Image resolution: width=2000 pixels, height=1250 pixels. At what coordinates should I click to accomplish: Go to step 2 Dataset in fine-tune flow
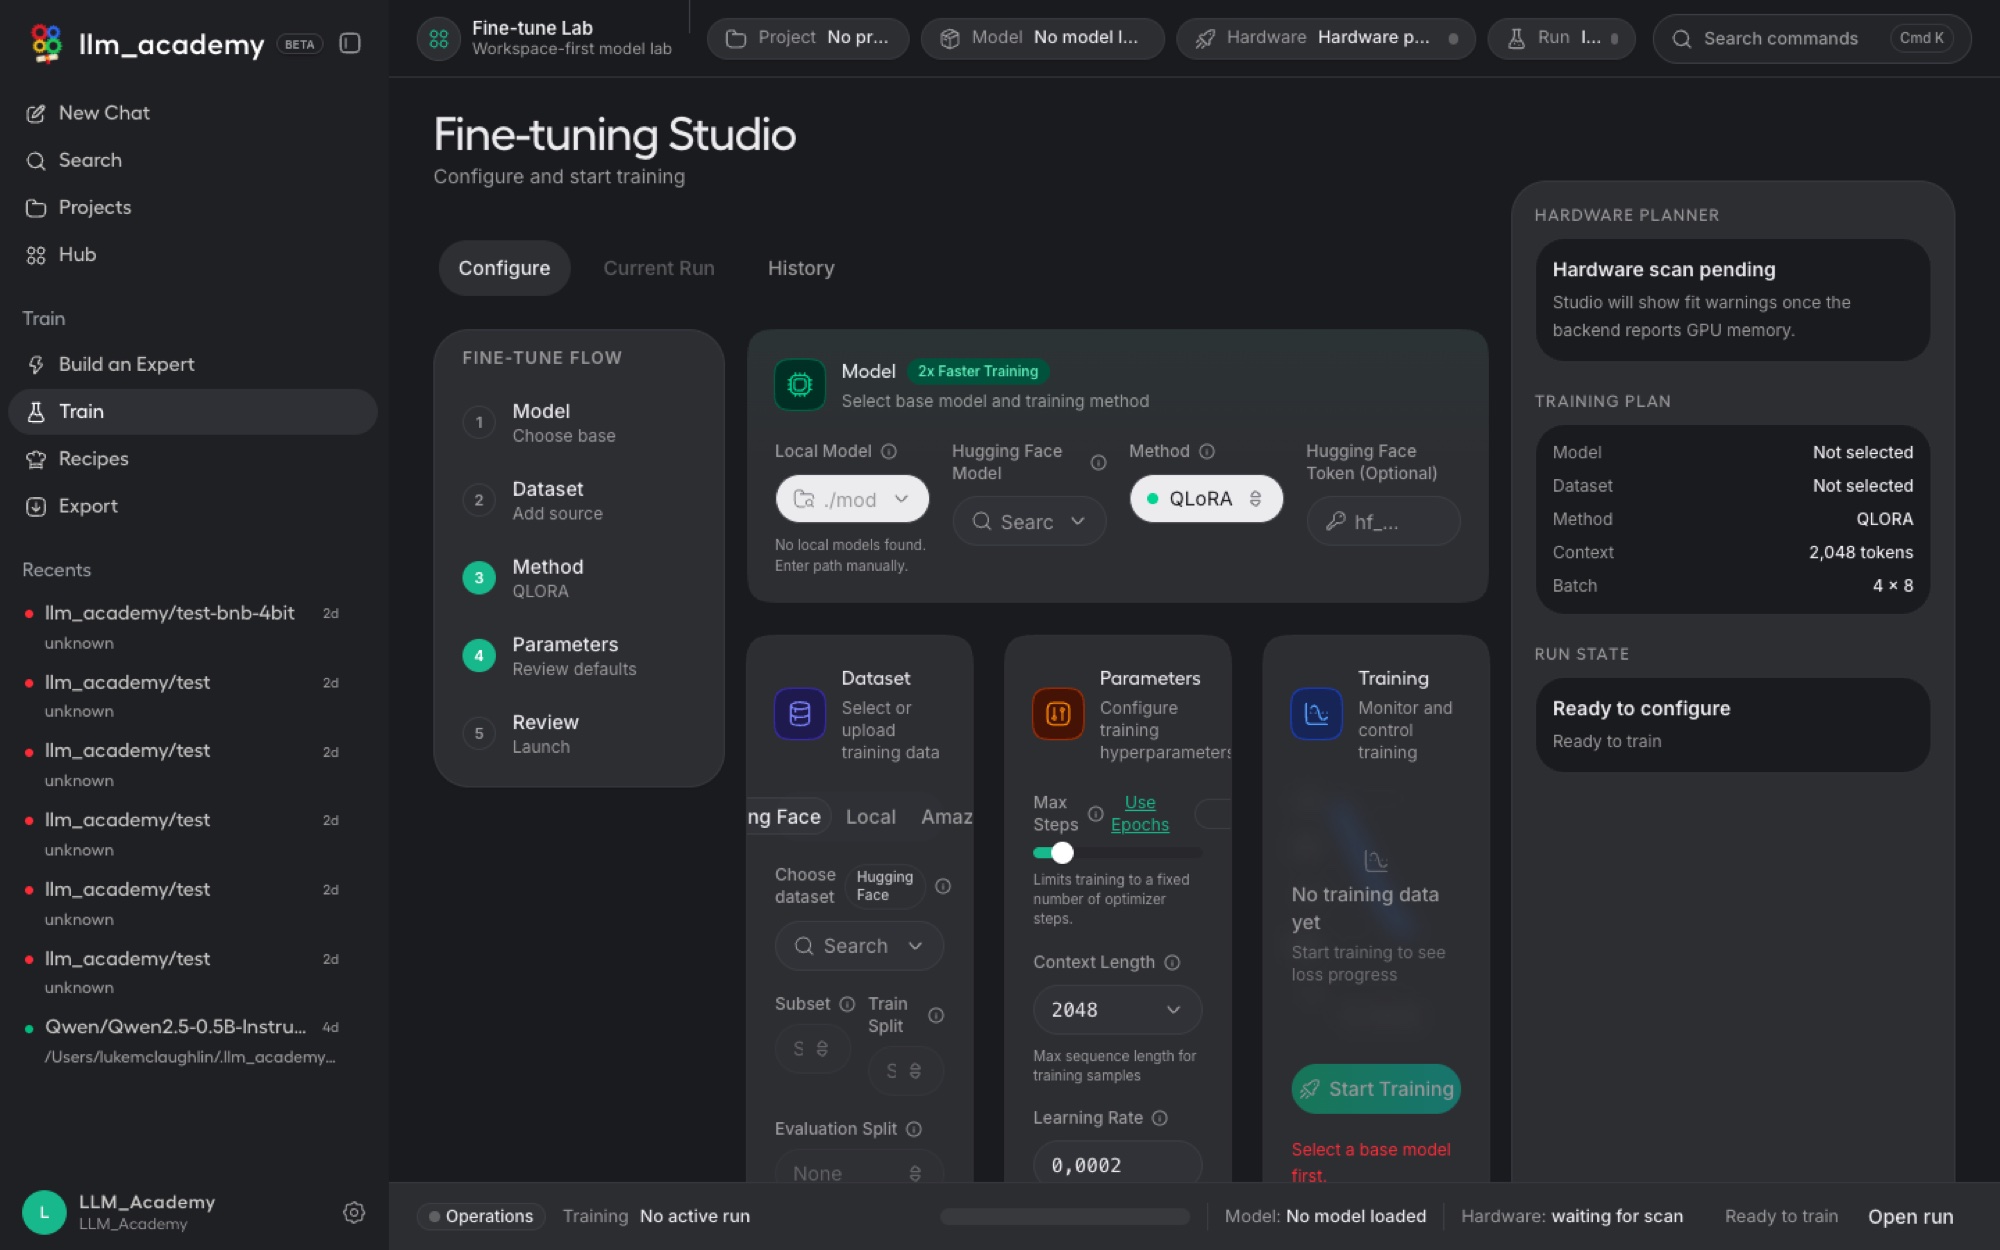click(579, 500)
